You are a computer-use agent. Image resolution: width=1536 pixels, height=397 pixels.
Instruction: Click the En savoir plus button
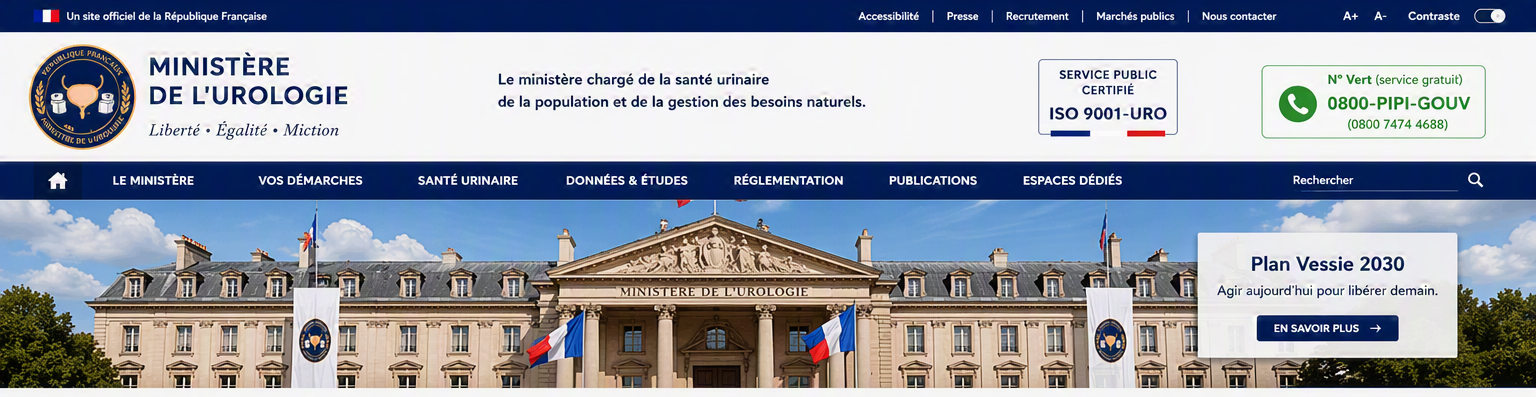pyautogui.click(x=1327, y=328)
